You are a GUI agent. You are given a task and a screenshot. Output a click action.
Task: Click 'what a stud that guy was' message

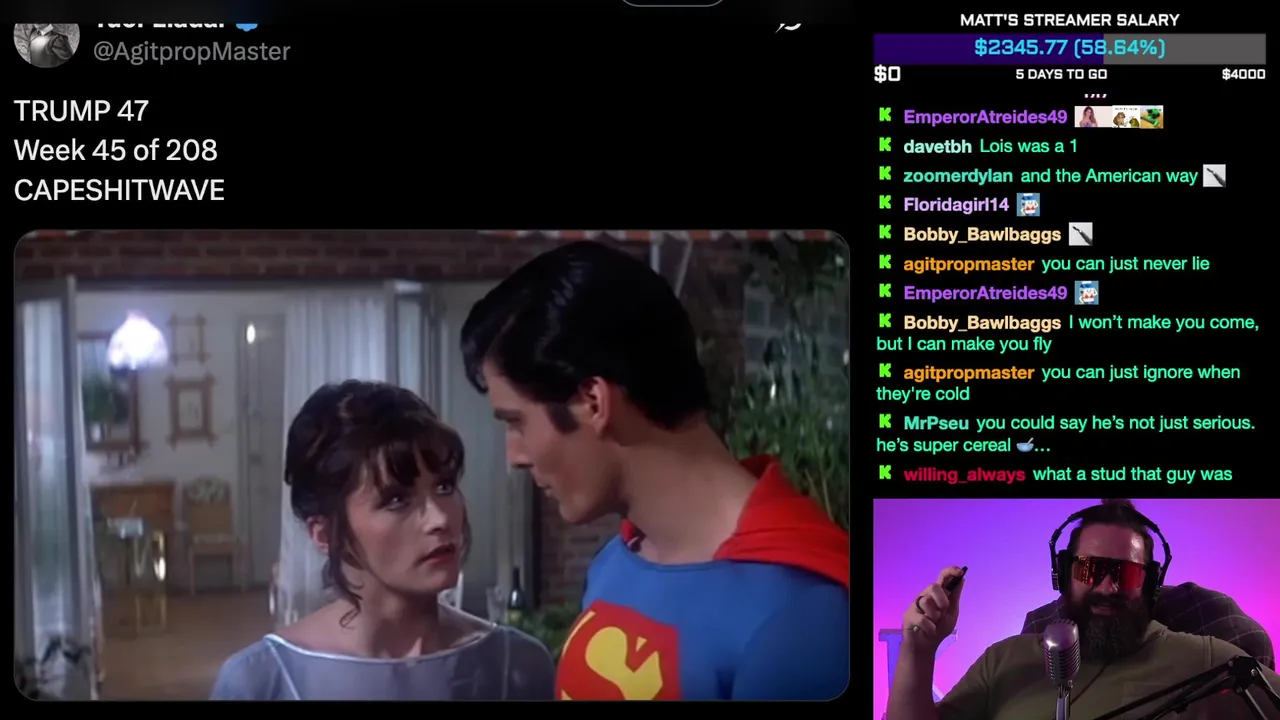[1132, 475]
